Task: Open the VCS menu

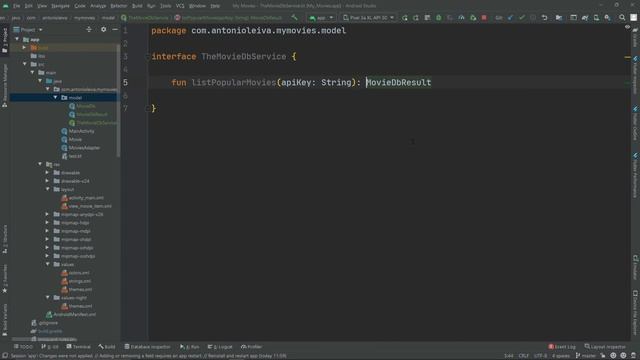Action: coord(180,6)
